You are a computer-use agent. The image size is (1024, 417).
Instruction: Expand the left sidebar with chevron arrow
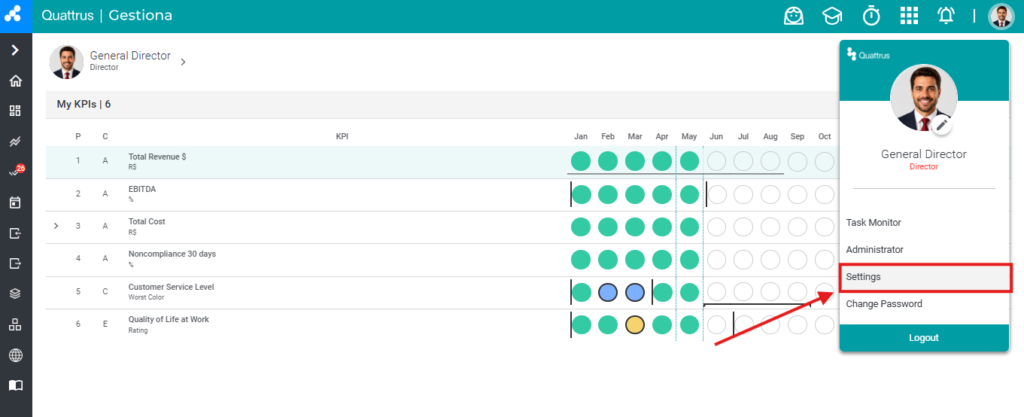pos(16,50)
